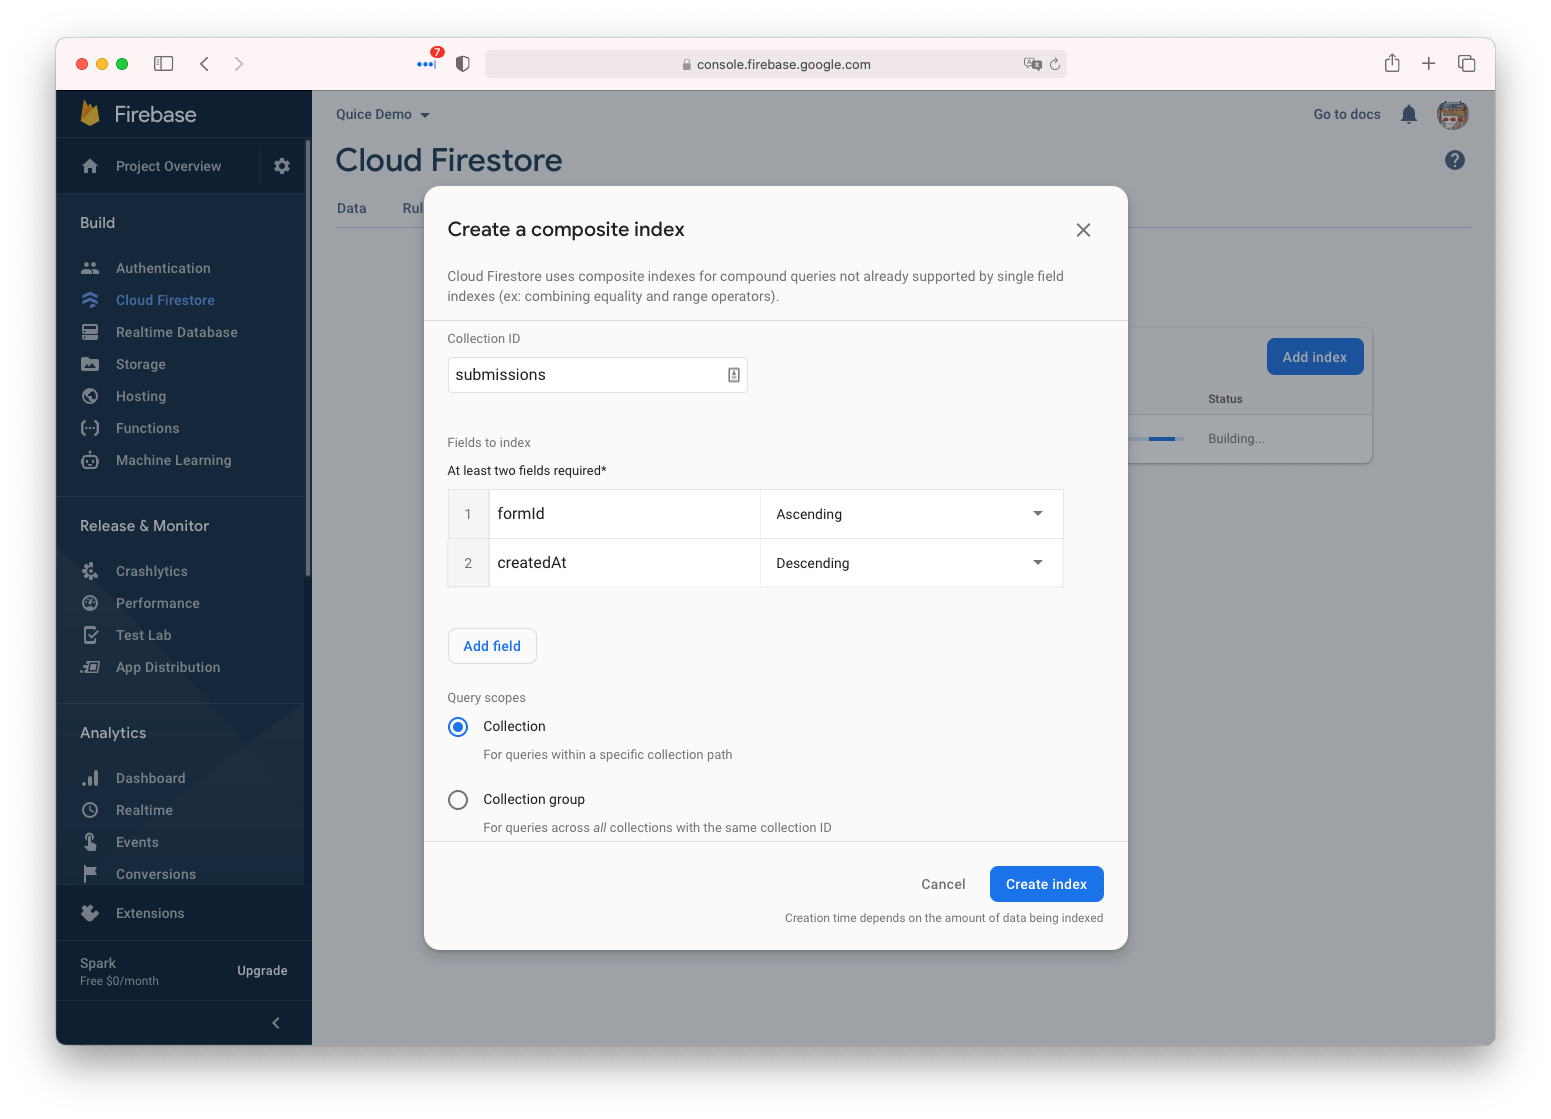Click the Functions brackets icon
Image resolution: width=1551 pixels, height=1119 pixels.
(x=90, y=428)
